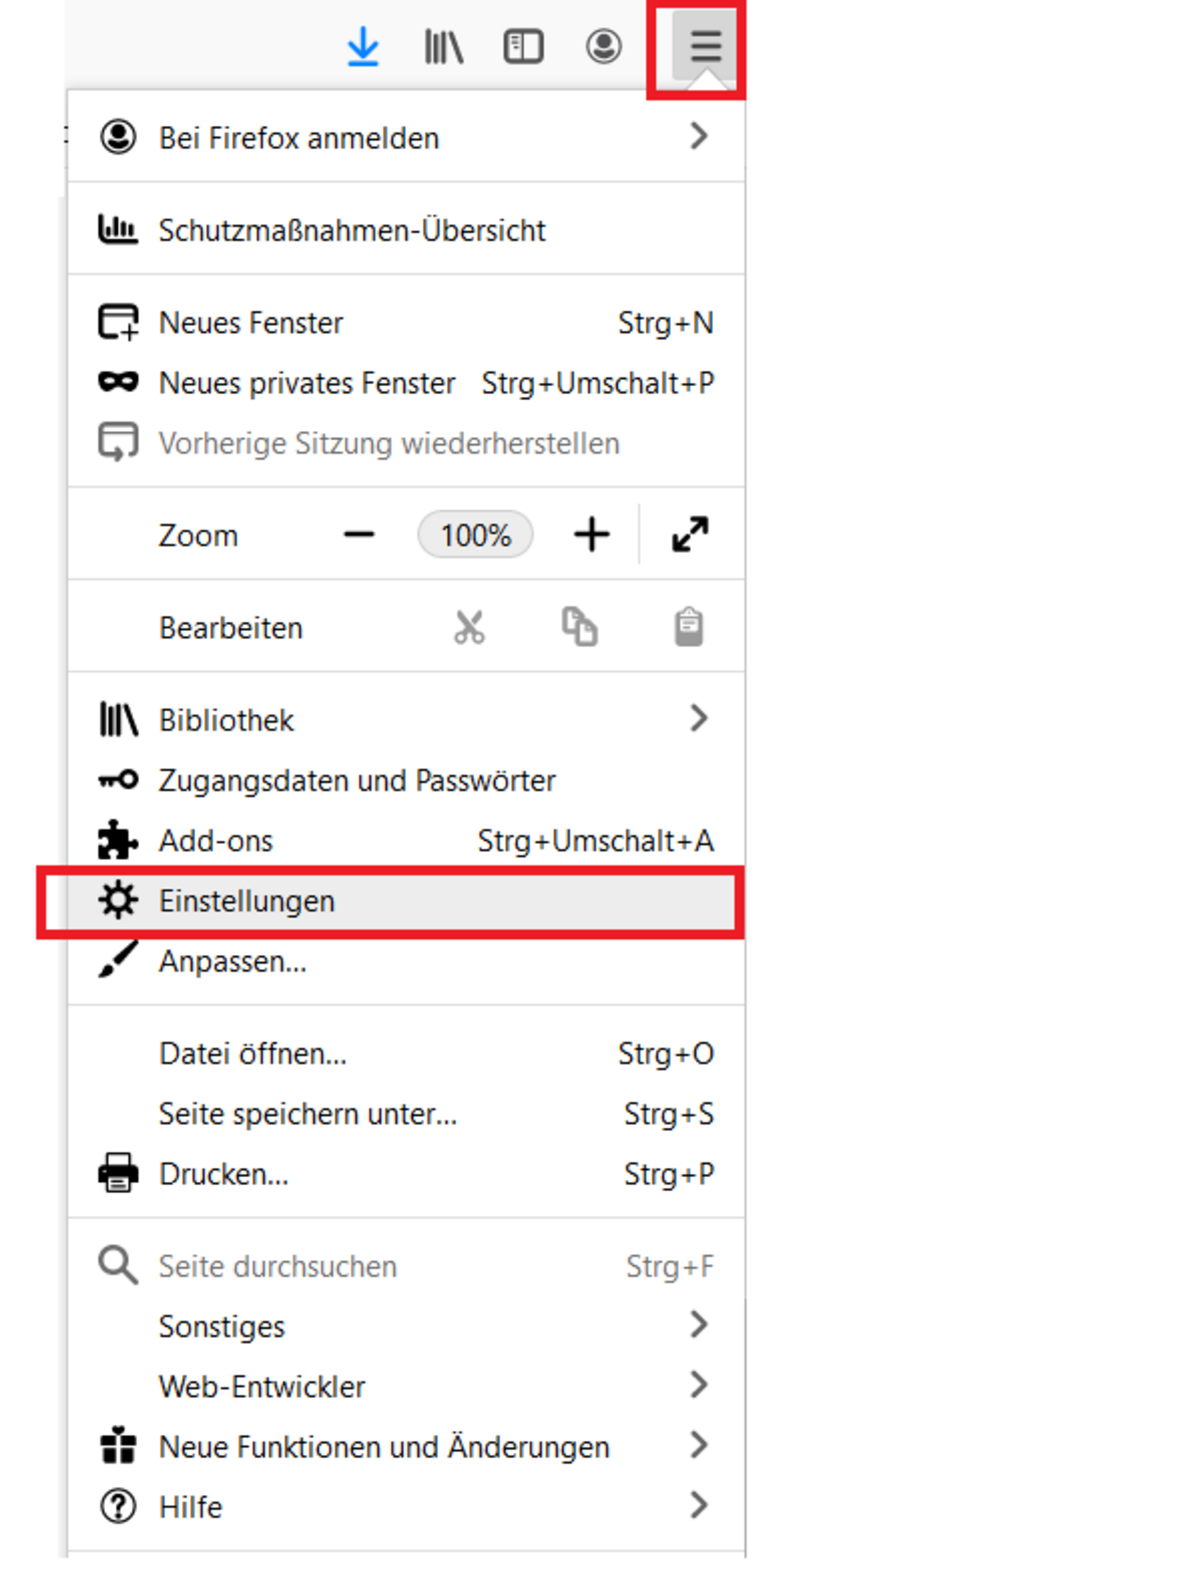Click the Downloads arrow toolbar icon
This screenshot has width=1180, height=1574.
pyautogui.click(x=363, y=47)
